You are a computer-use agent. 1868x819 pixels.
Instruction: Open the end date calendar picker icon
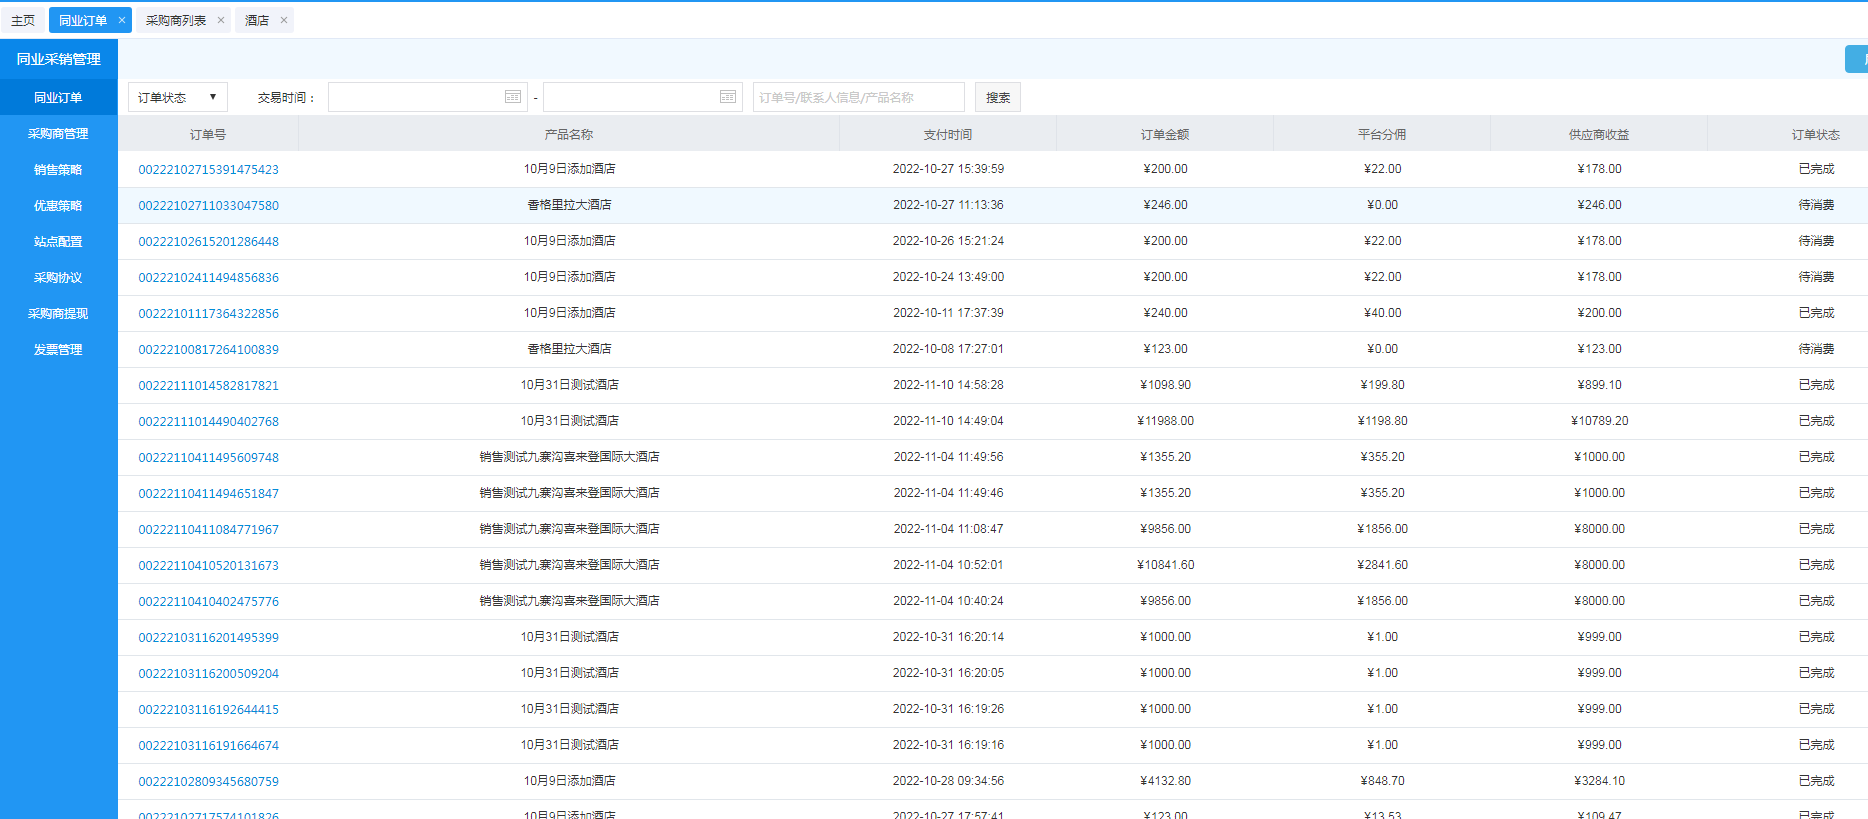[x=728, y=97]
